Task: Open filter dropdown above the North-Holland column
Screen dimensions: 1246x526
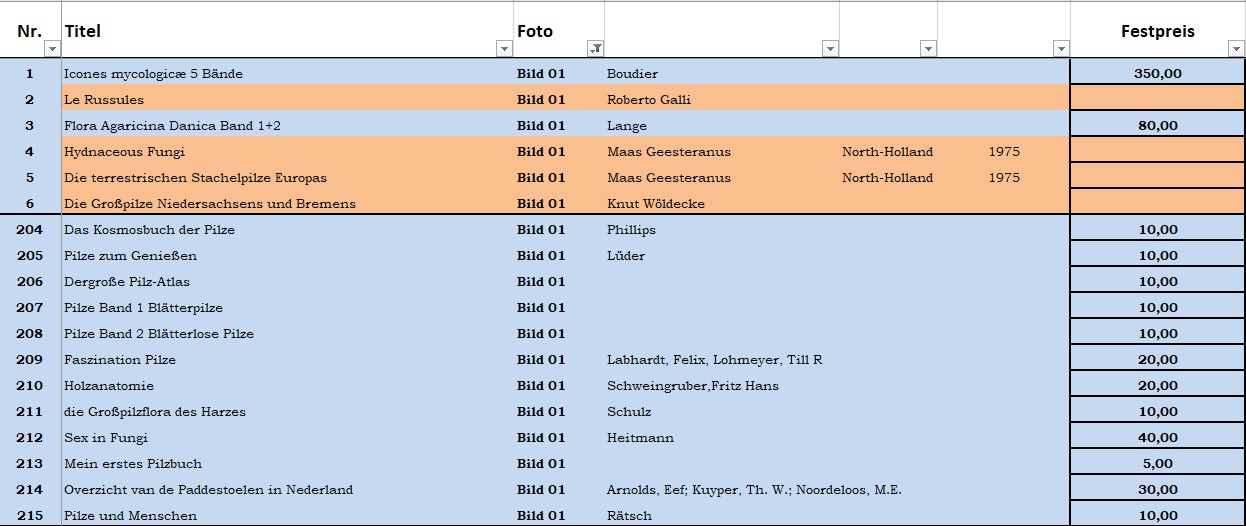Action: (928, 49)
